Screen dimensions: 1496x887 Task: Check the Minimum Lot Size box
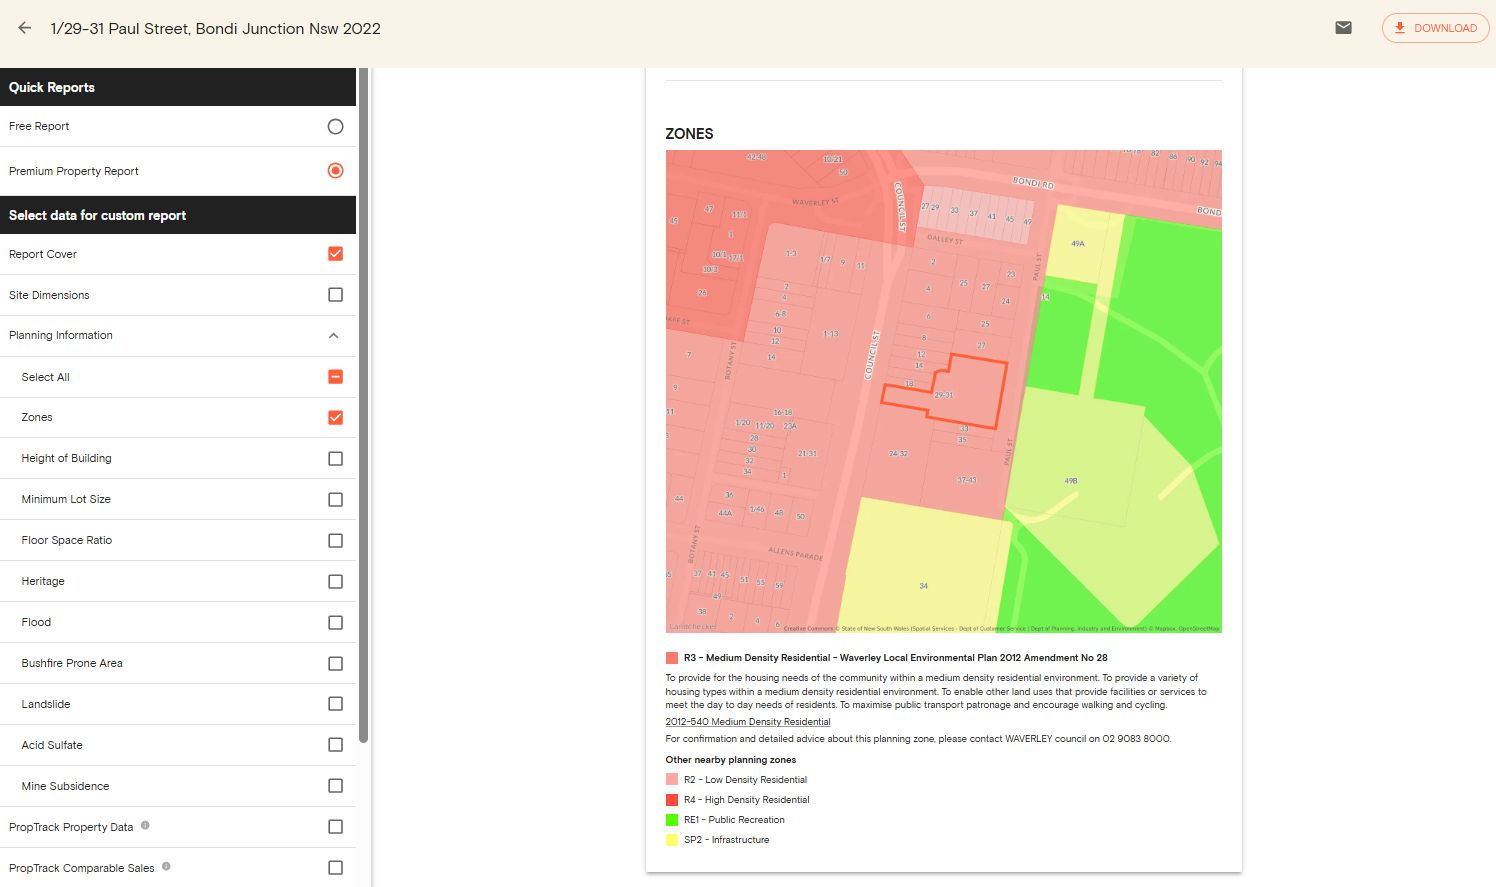335,500
